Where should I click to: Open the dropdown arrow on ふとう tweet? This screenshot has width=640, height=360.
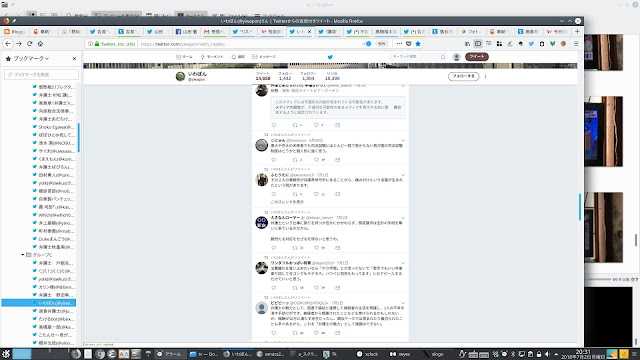(x=403, y=175)
